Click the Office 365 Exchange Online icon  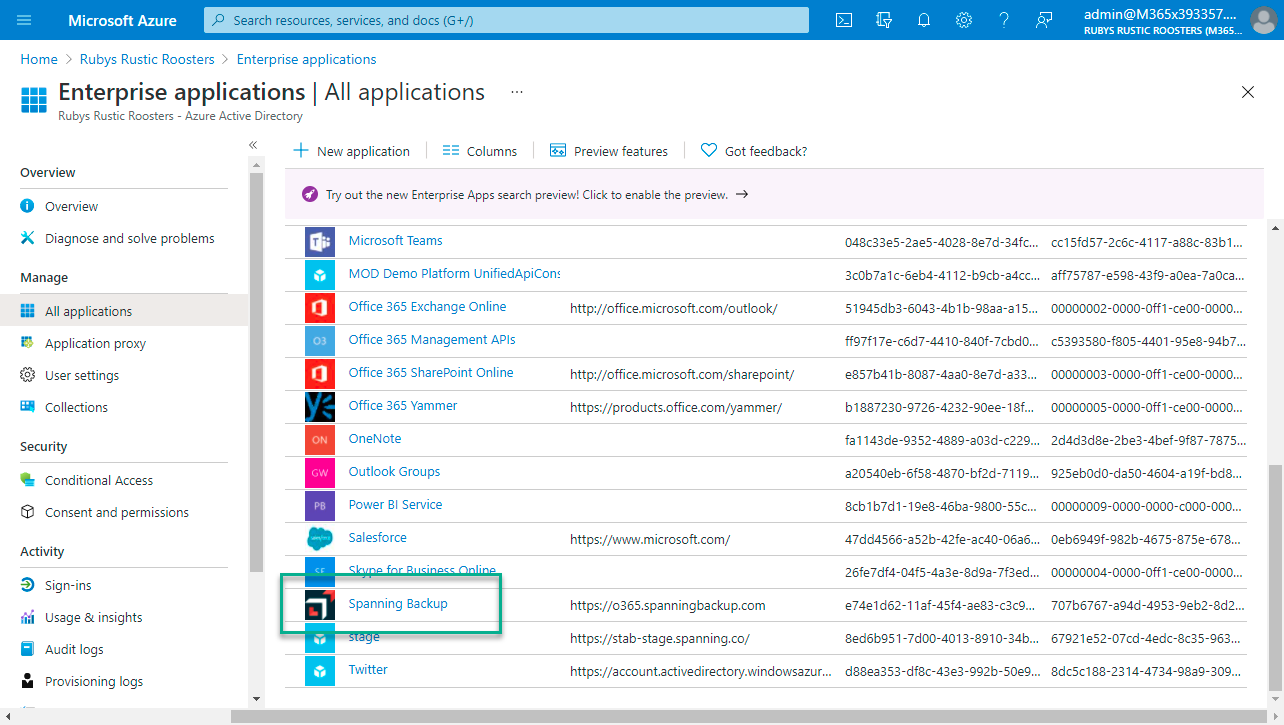[319, 307]
